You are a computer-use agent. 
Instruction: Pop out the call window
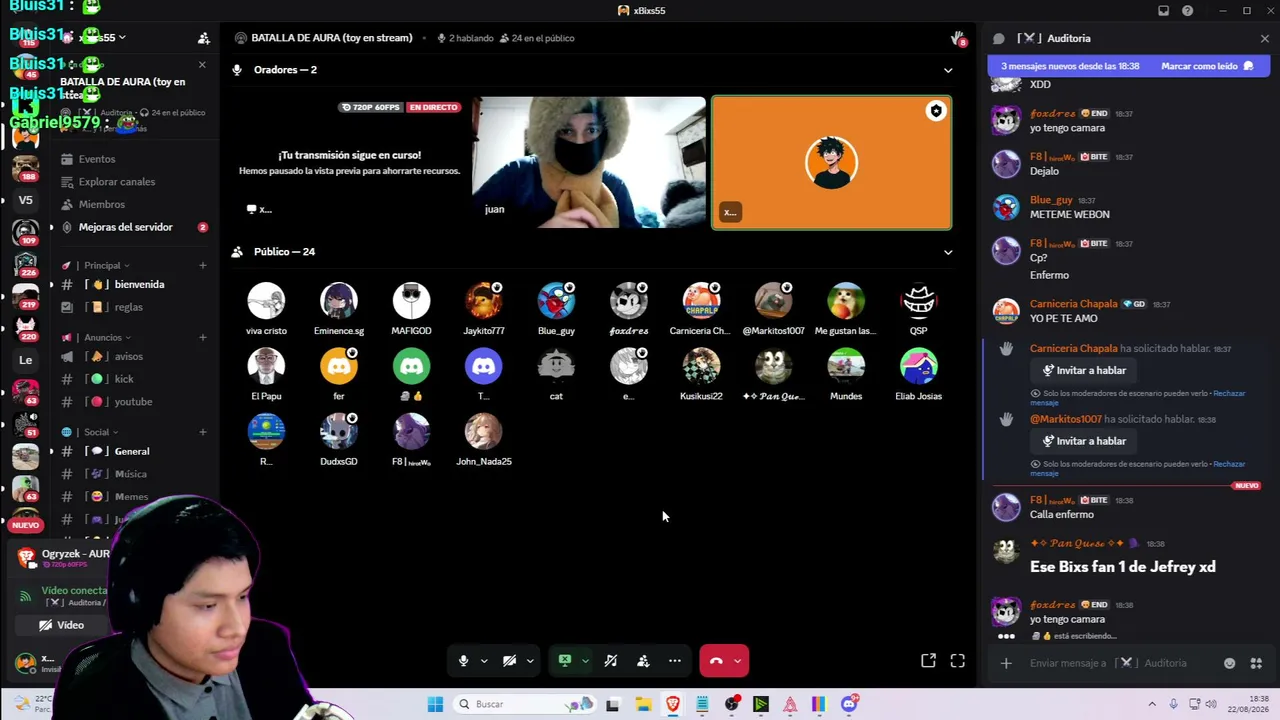point(928,661)
